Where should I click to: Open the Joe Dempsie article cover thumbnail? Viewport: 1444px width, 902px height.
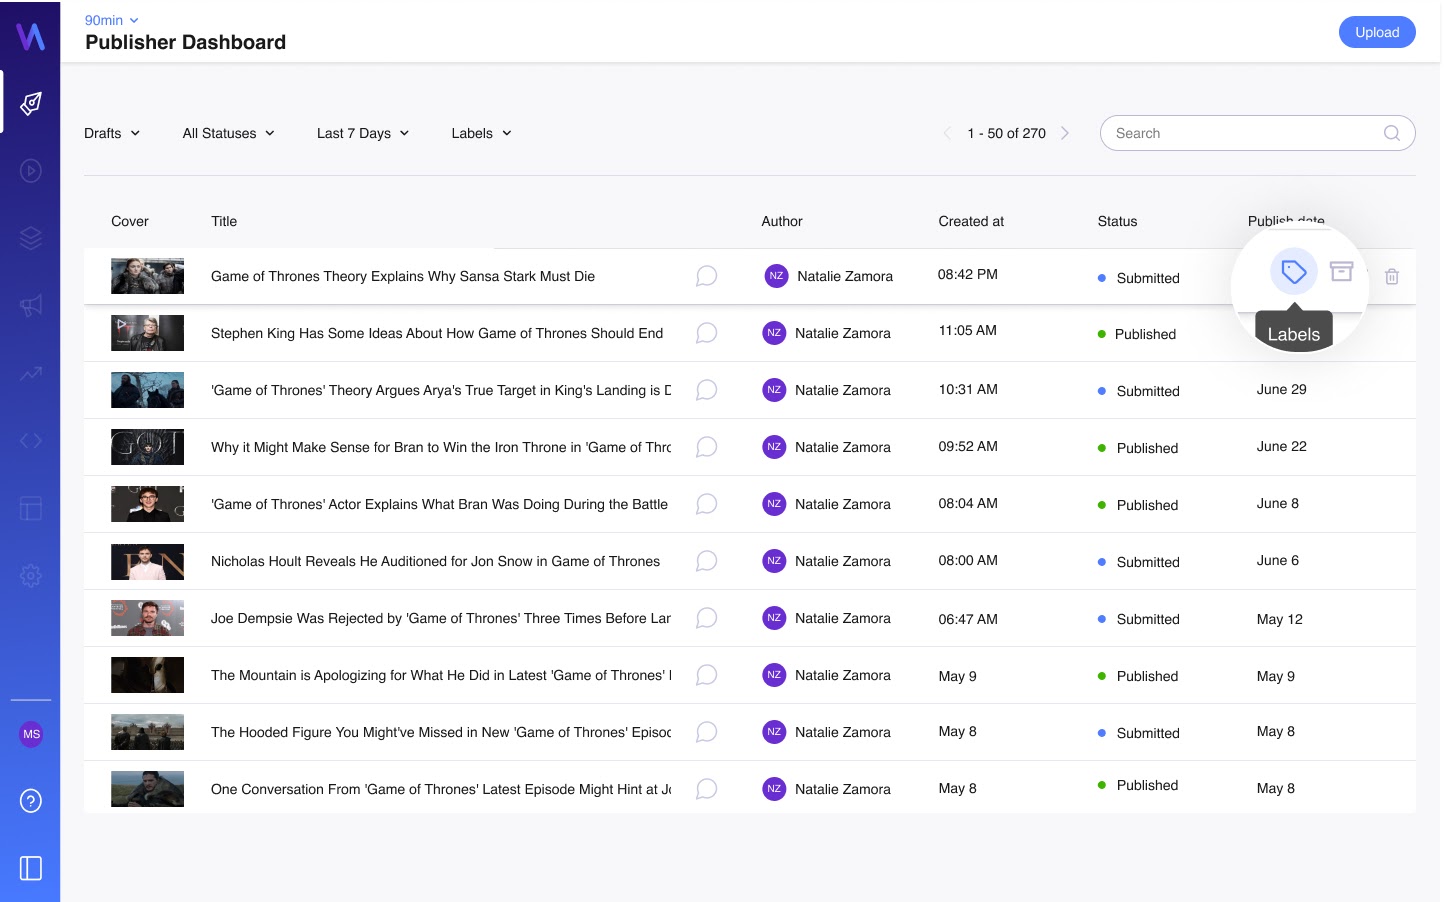pyautogui.click(x=147, y=618)
